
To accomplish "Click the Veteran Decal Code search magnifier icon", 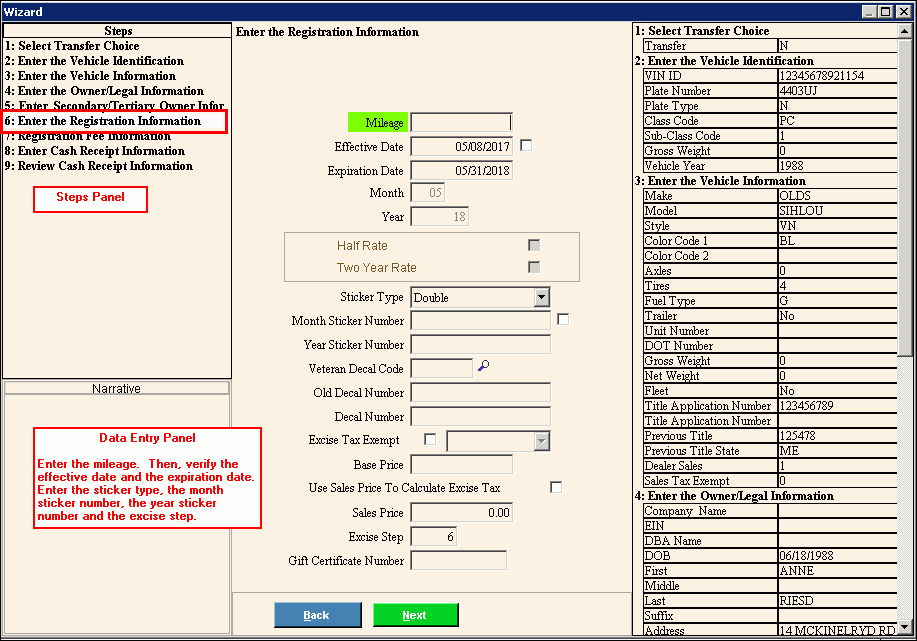I will (x=483, y=367).
